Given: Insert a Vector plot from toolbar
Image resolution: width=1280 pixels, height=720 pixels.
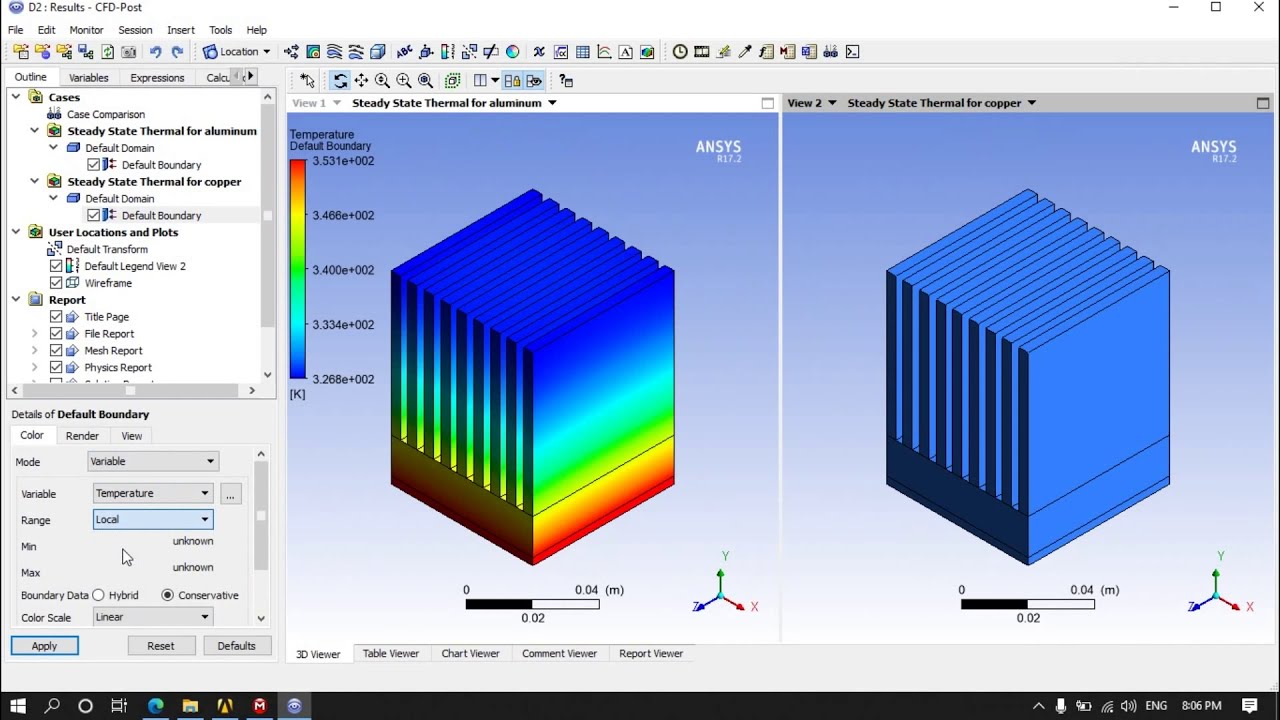Looking at the screenshot, I should point(291,51).
